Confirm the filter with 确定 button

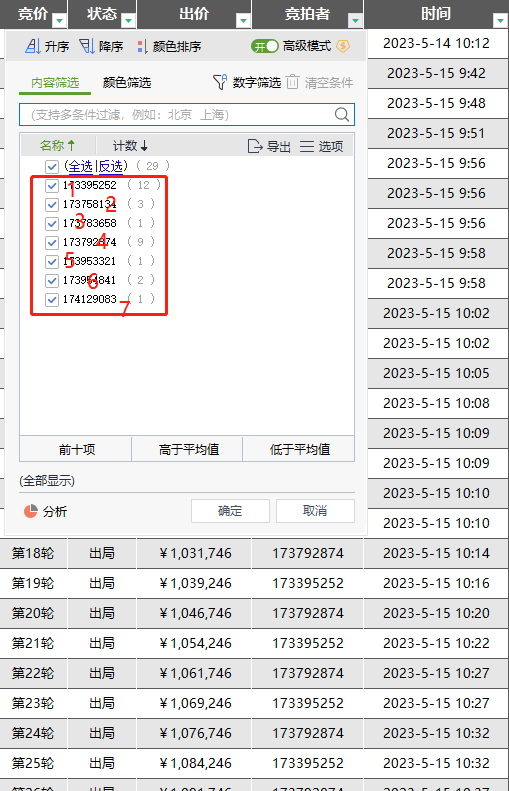point(230,511)
